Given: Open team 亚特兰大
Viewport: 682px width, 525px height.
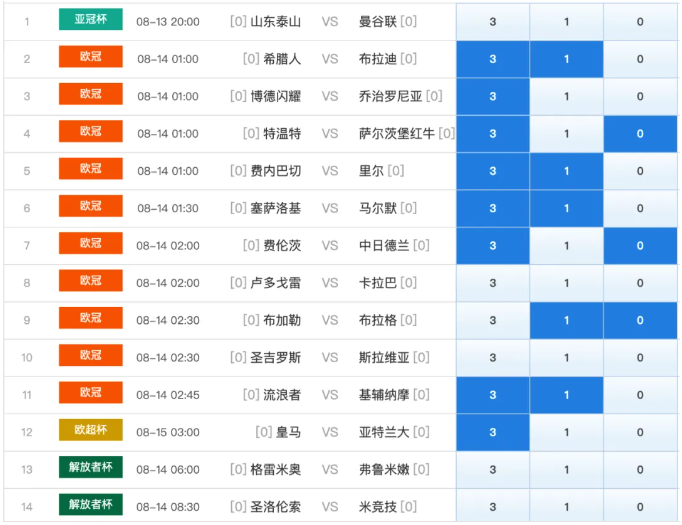Looking at the screenshot, I should coord(384,432).
